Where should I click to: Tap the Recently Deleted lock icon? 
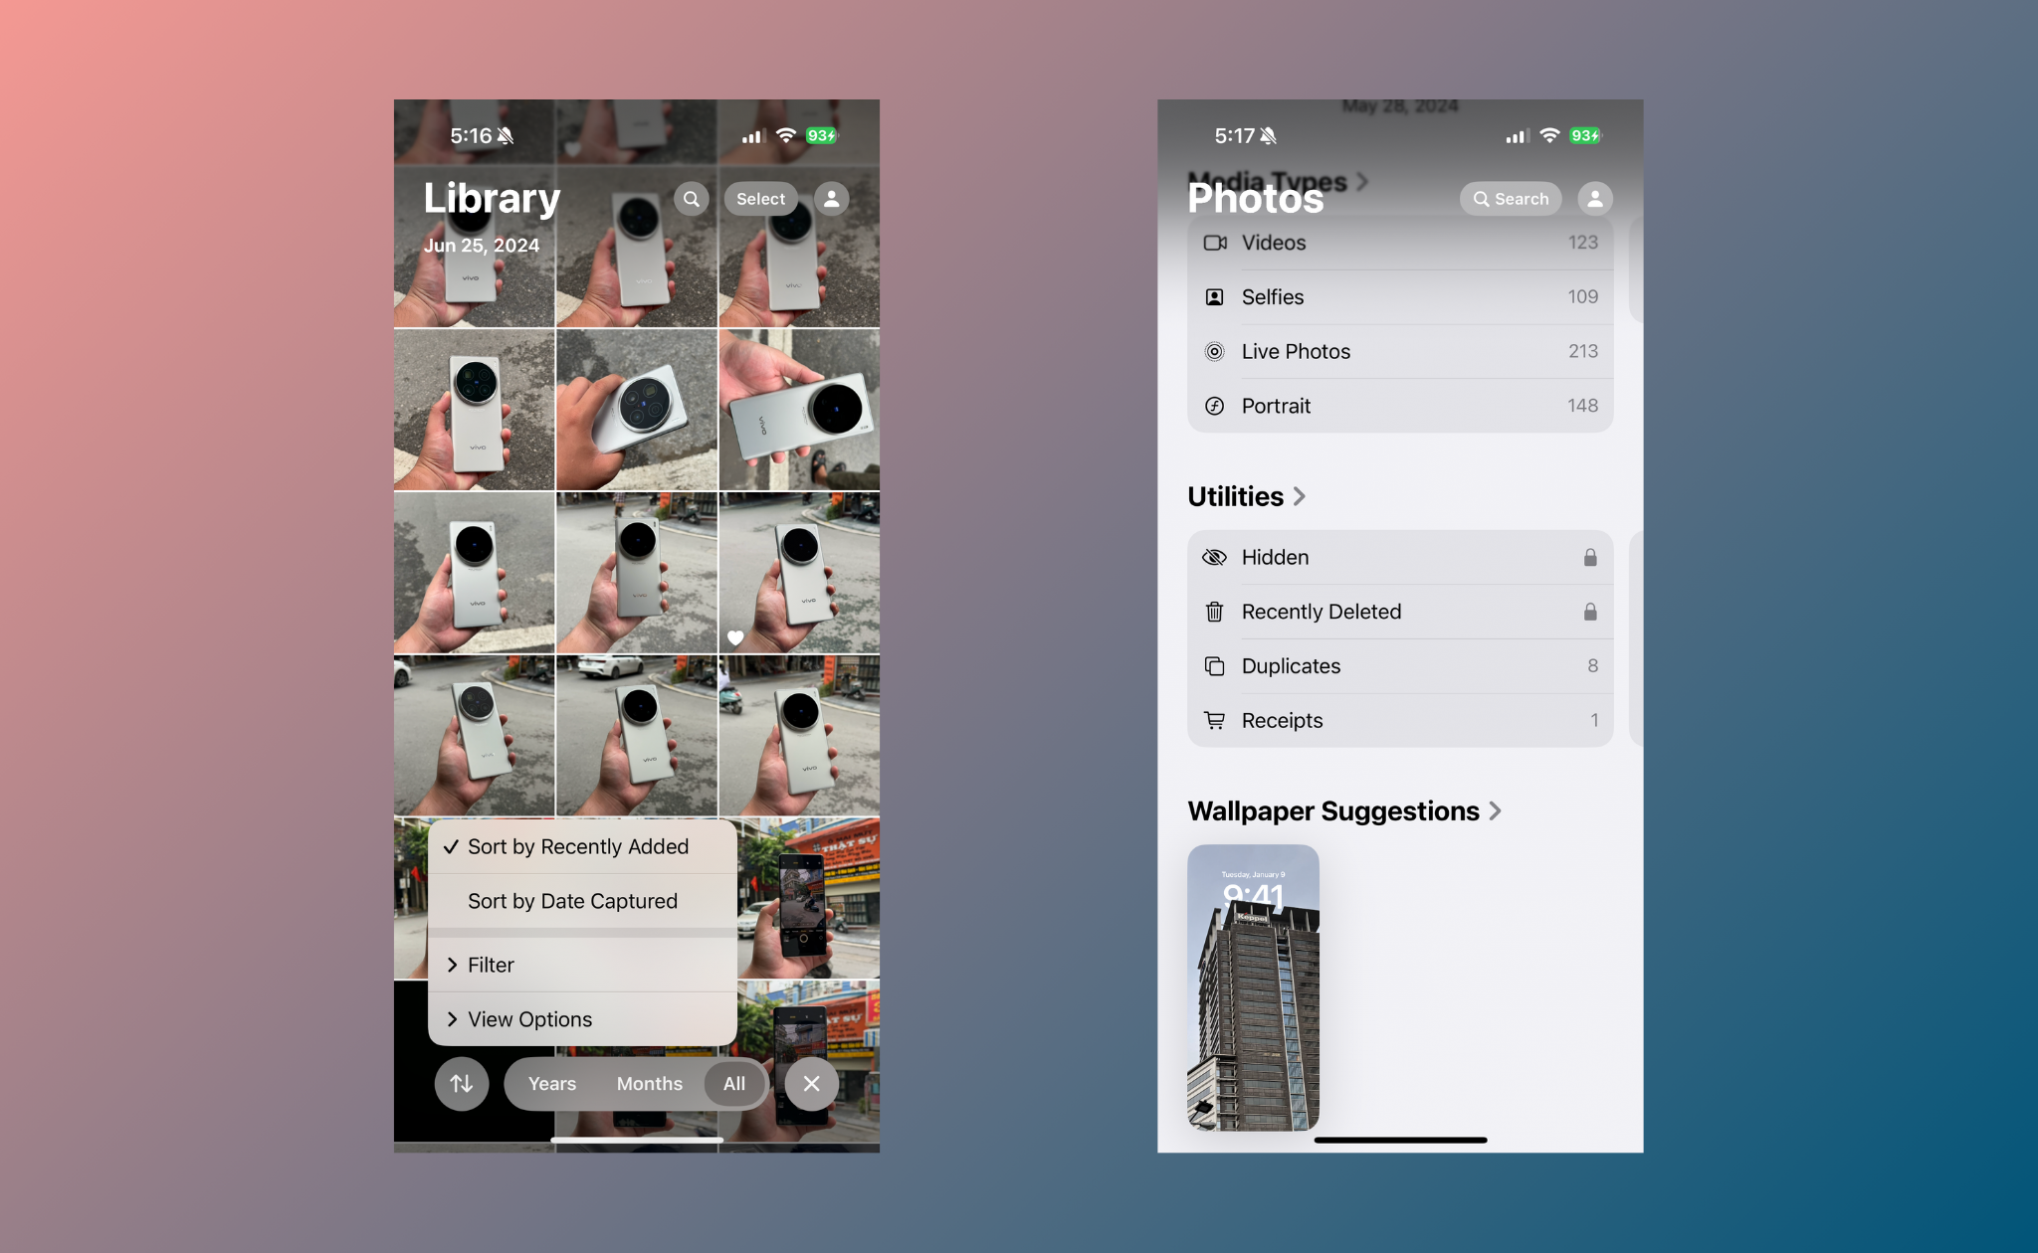[1591, 611]
